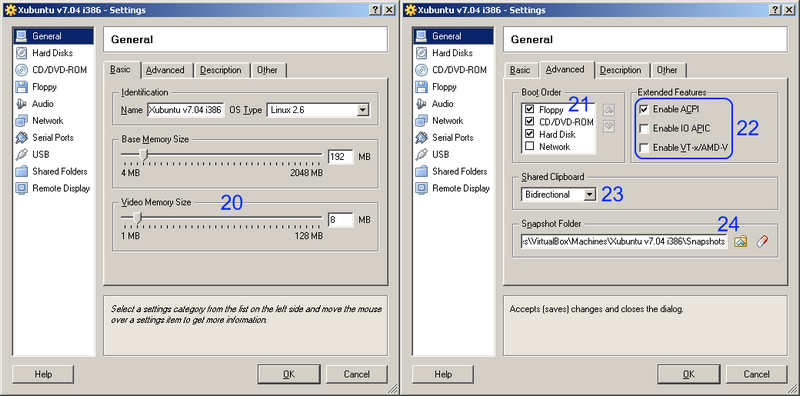The height and width of the screenshot is (396, 800).
Task: Open CD/DVD-ROM category in right window
Action: pos(451,70)
